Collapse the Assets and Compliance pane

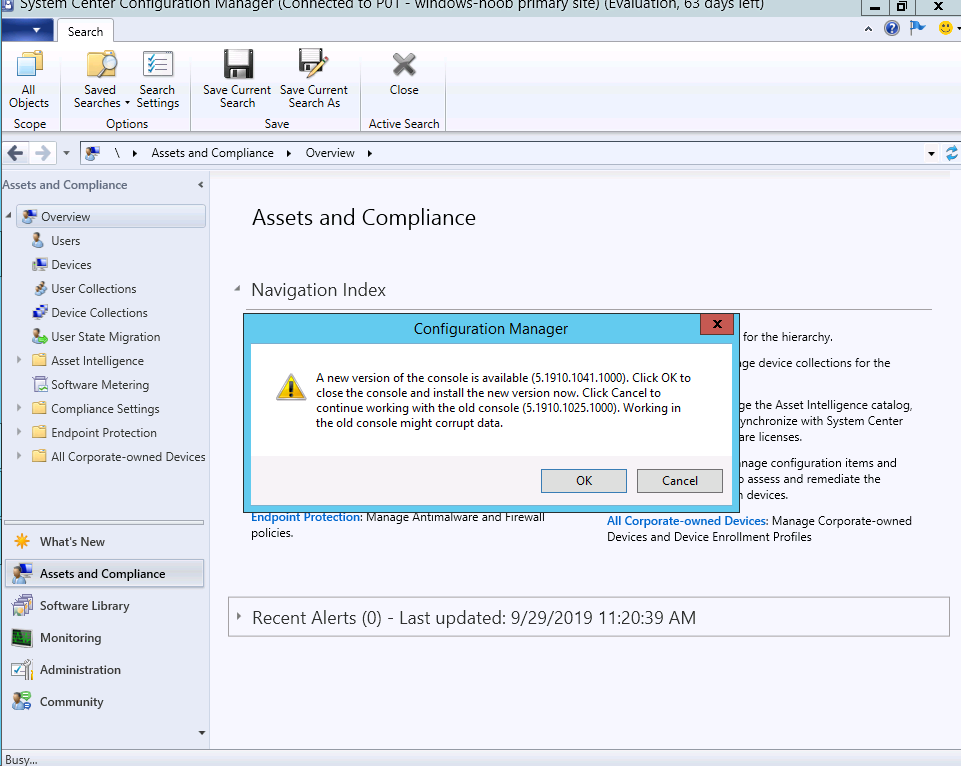pyautogui.click(x=200, y=184)
